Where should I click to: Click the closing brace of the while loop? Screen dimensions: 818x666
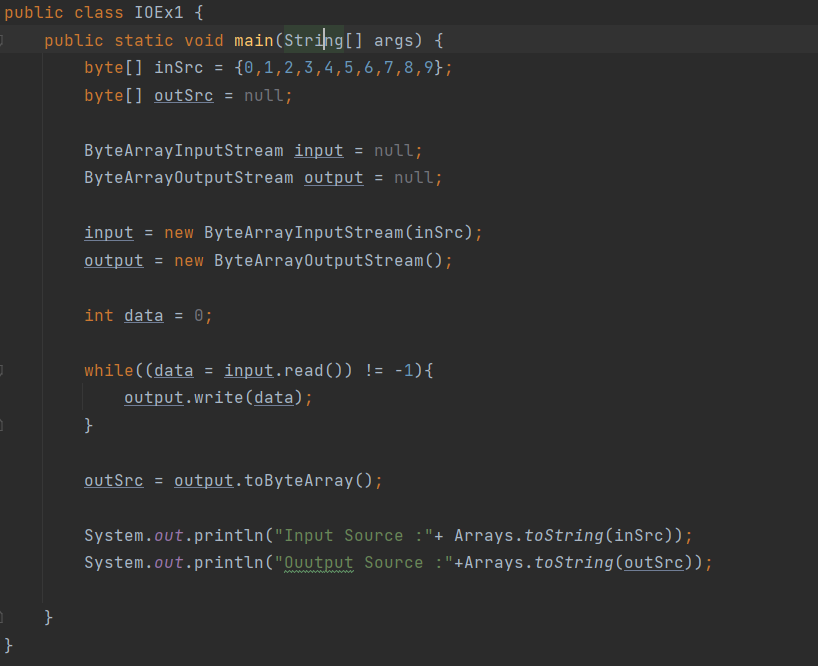[x=89, y=425]
